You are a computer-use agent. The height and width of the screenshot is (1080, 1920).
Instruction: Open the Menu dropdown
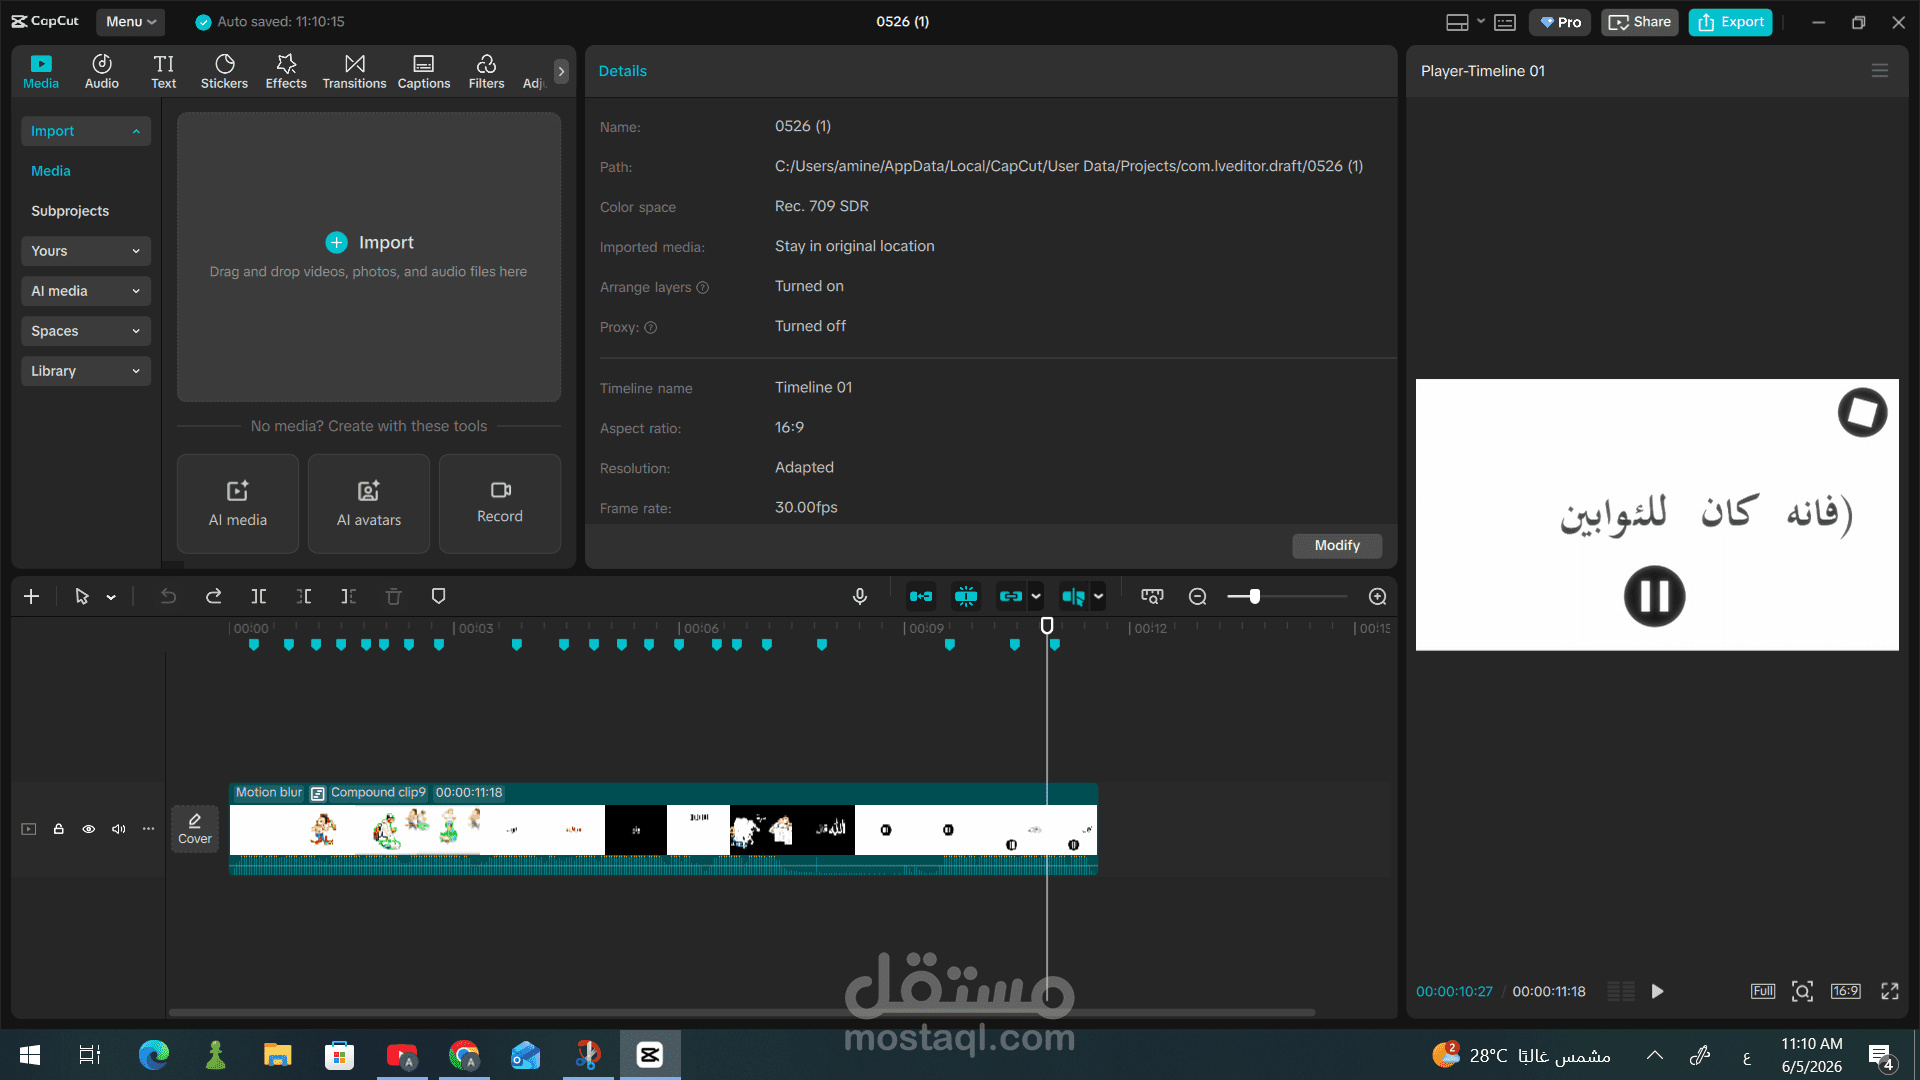tap(131, 22)
